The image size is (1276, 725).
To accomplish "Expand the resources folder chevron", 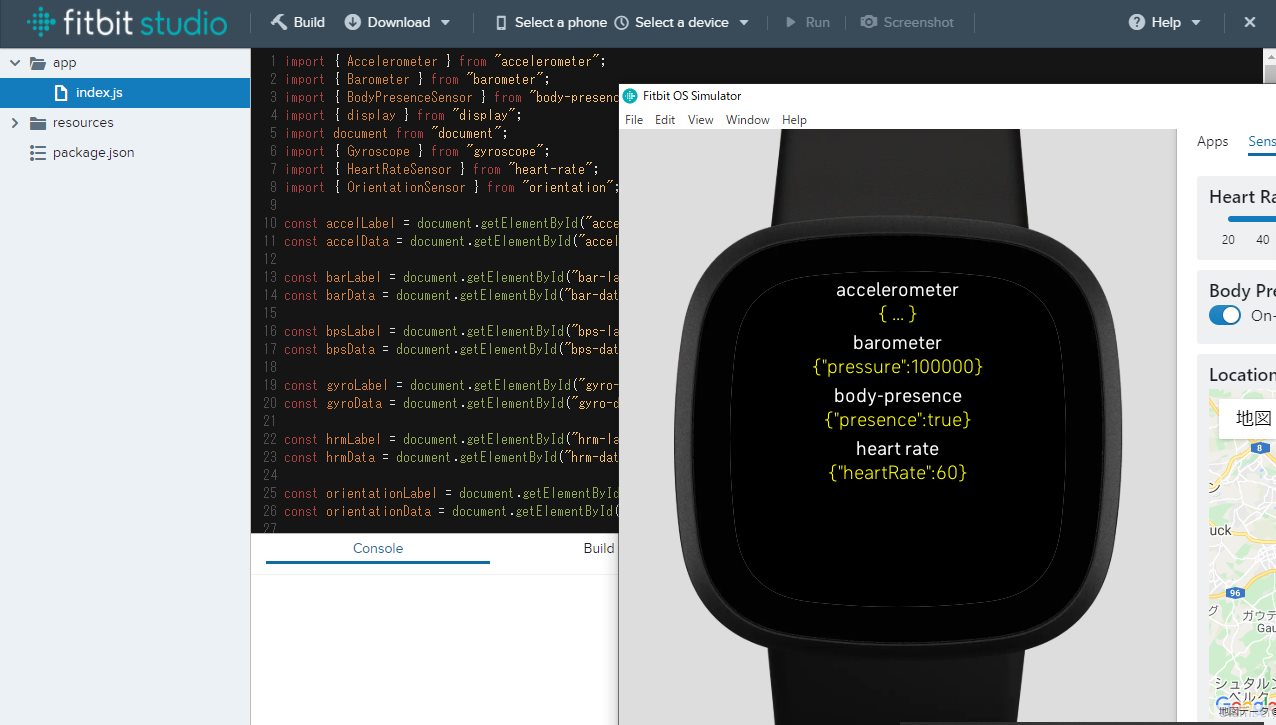I will point(14,122).
